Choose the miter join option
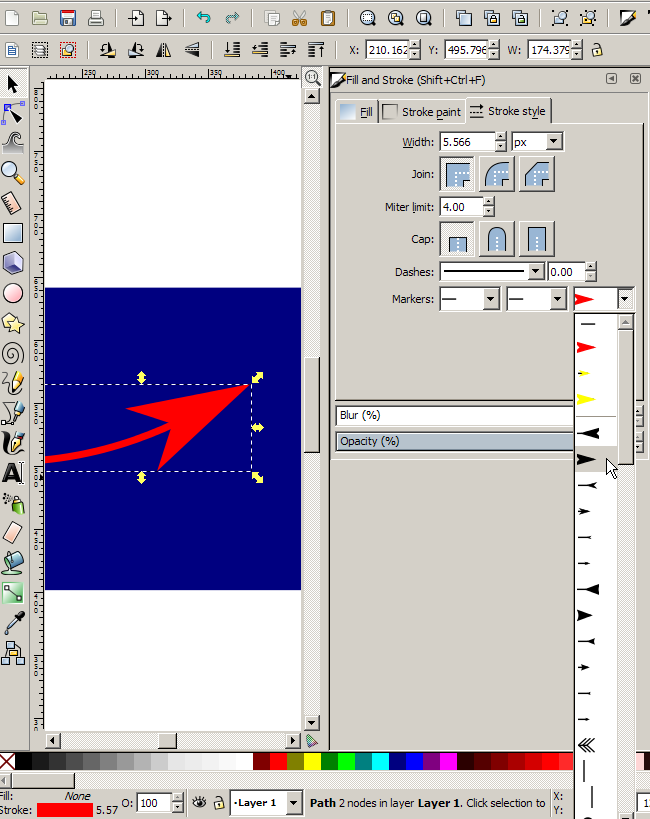The height and width of the screenshot is (819, 650). tap(457, 174)
